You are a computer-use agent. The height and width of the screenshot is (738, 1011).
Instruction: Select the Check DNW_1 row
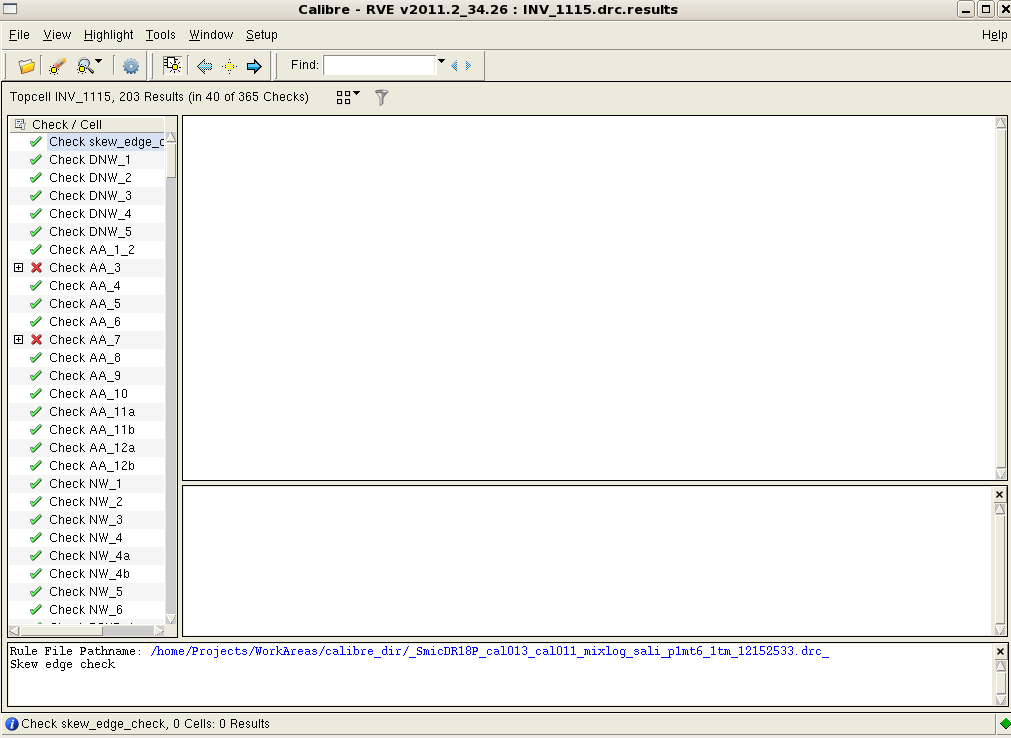pyautogui.click(x=90, y=160)
